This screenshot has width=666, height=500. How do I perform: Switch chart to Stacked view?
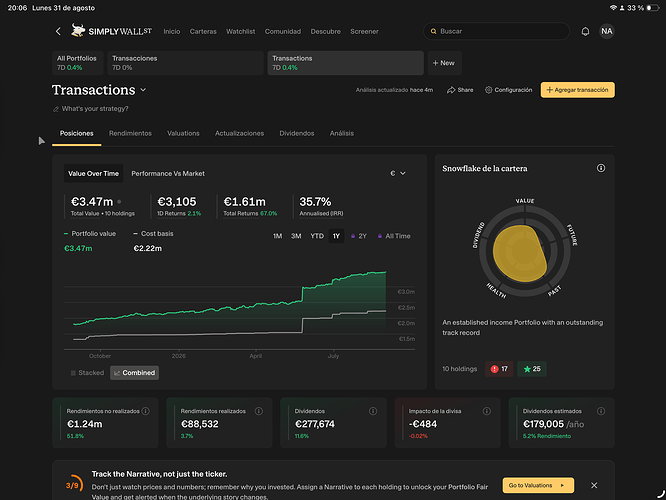[x=87, y=373]
